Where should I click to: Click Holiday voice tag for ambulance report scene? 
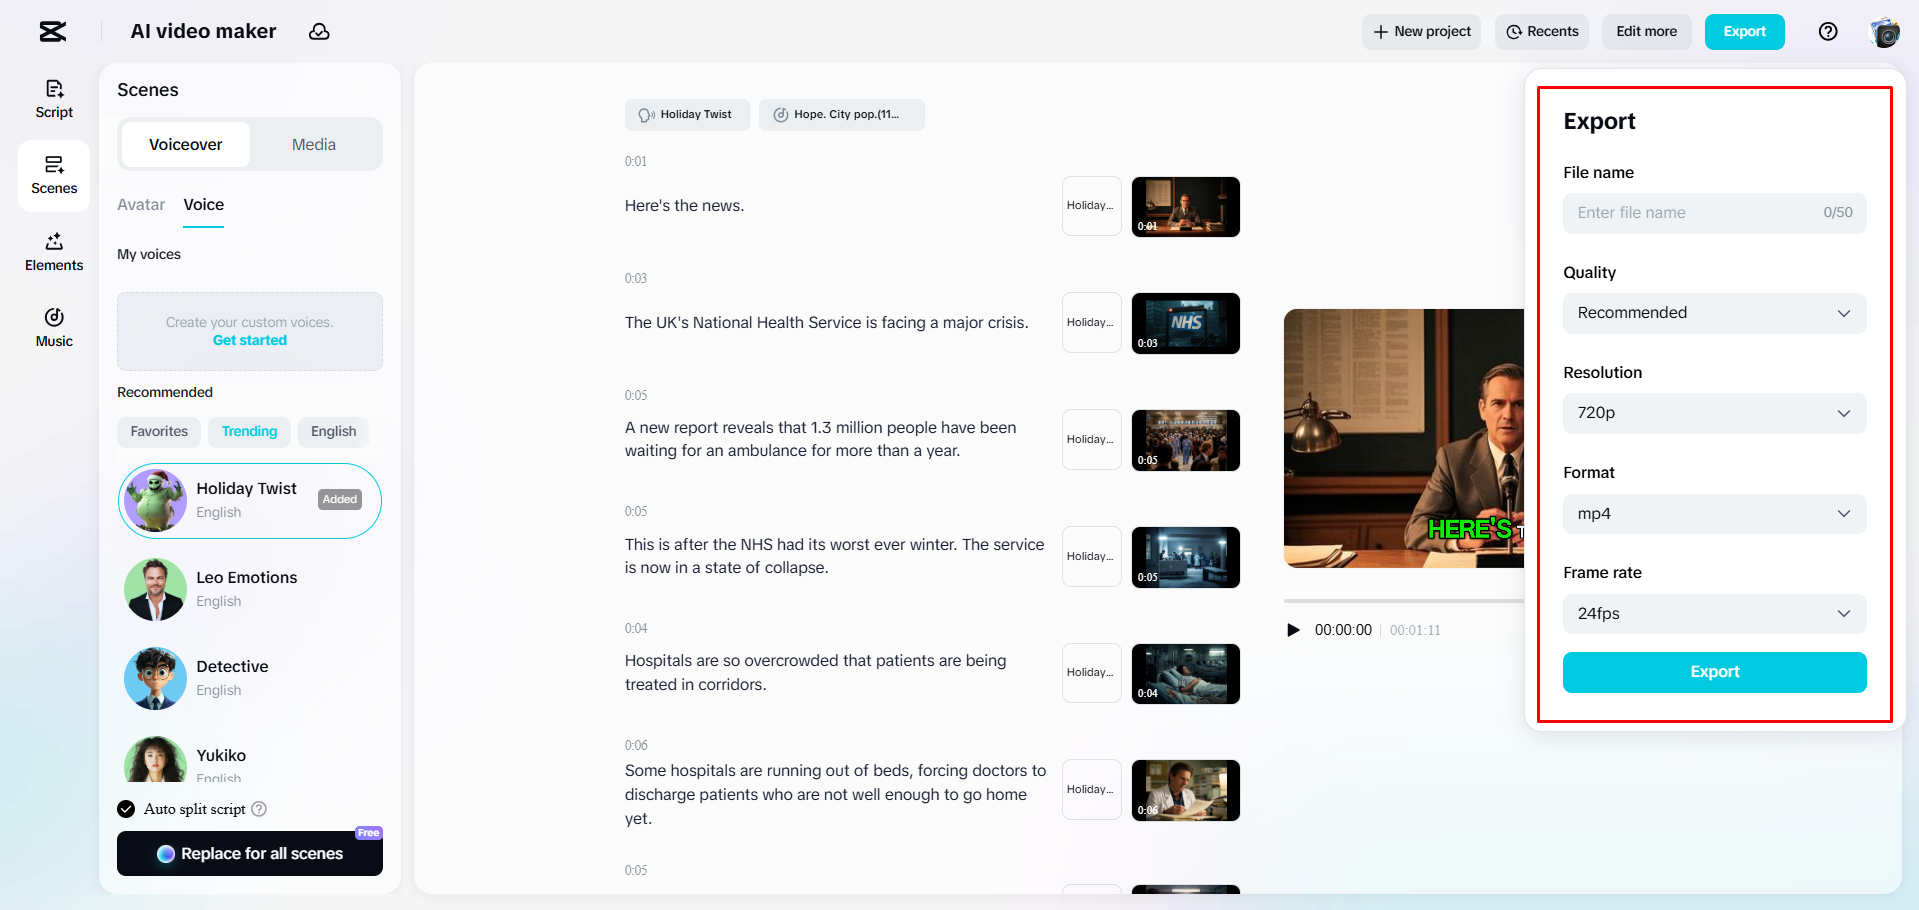click(x=1091, y=440)
